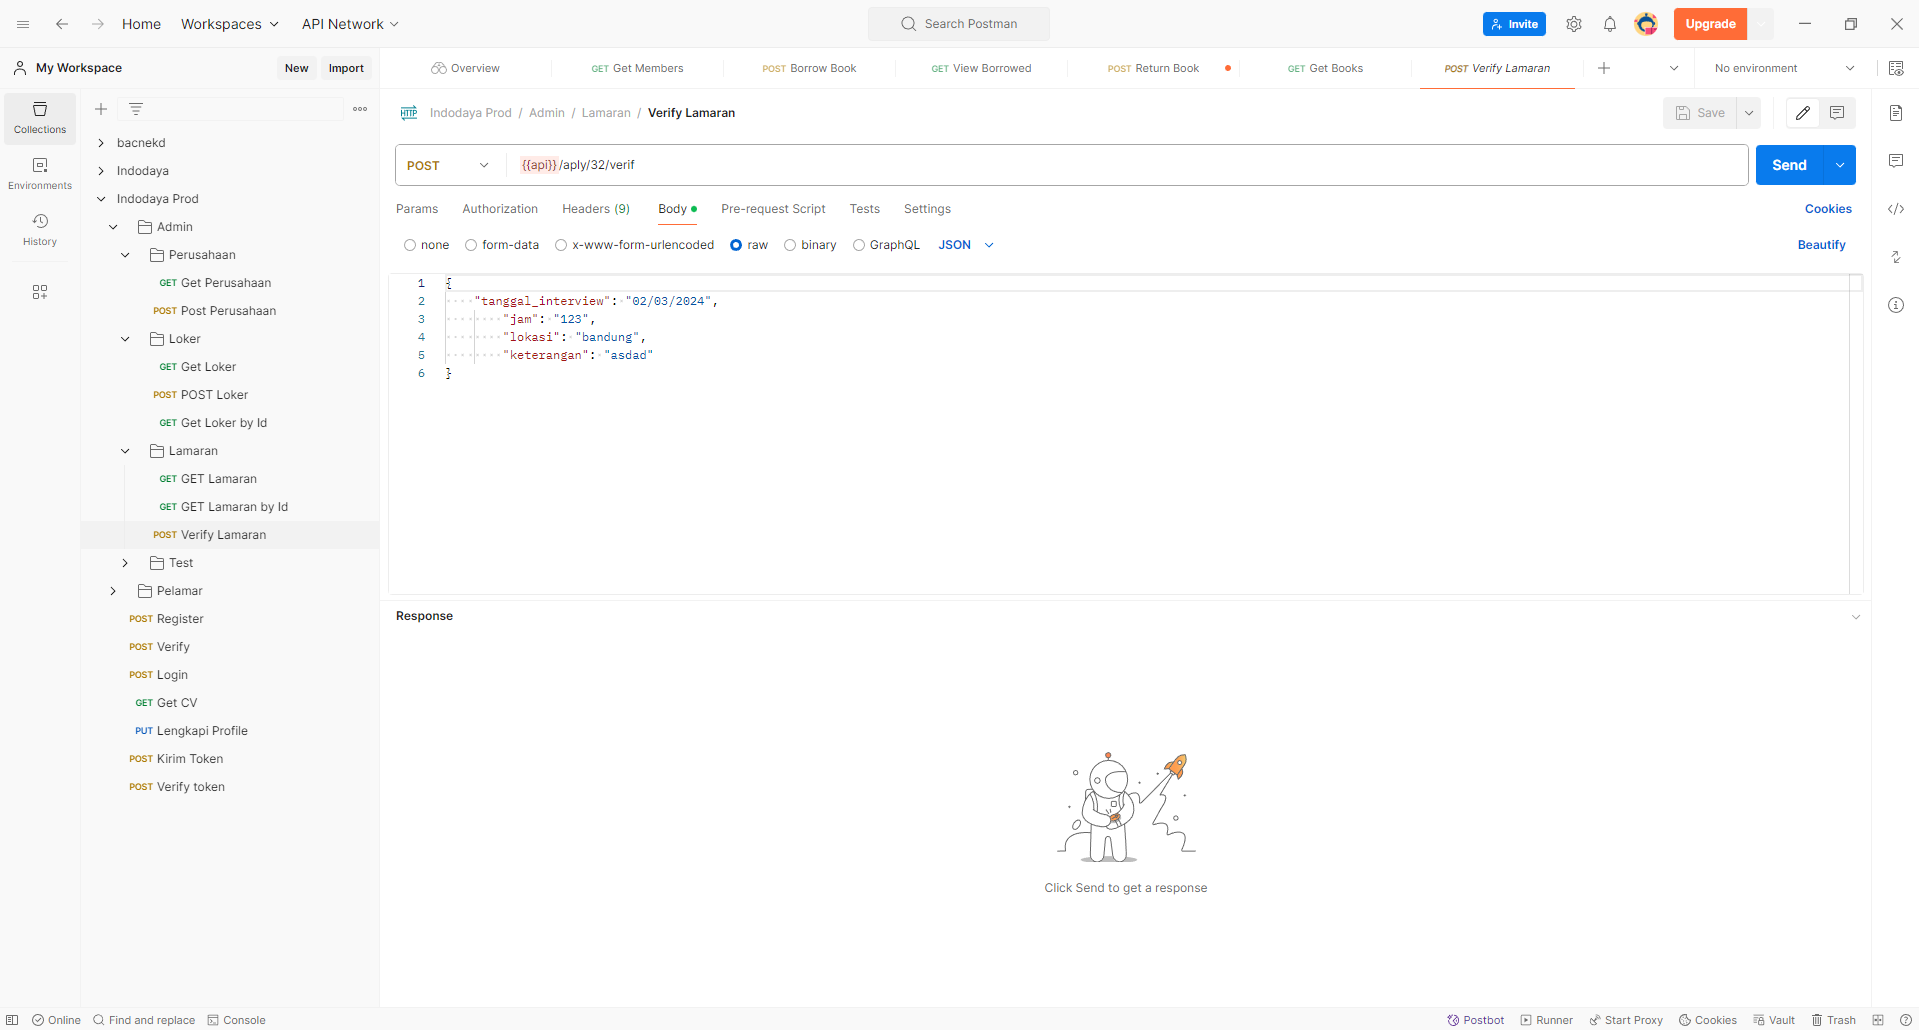Open the Documentation panel on the right
Viewport: 1919px width, 1030px height.
pyautogui.click(x=1896, y=113)
